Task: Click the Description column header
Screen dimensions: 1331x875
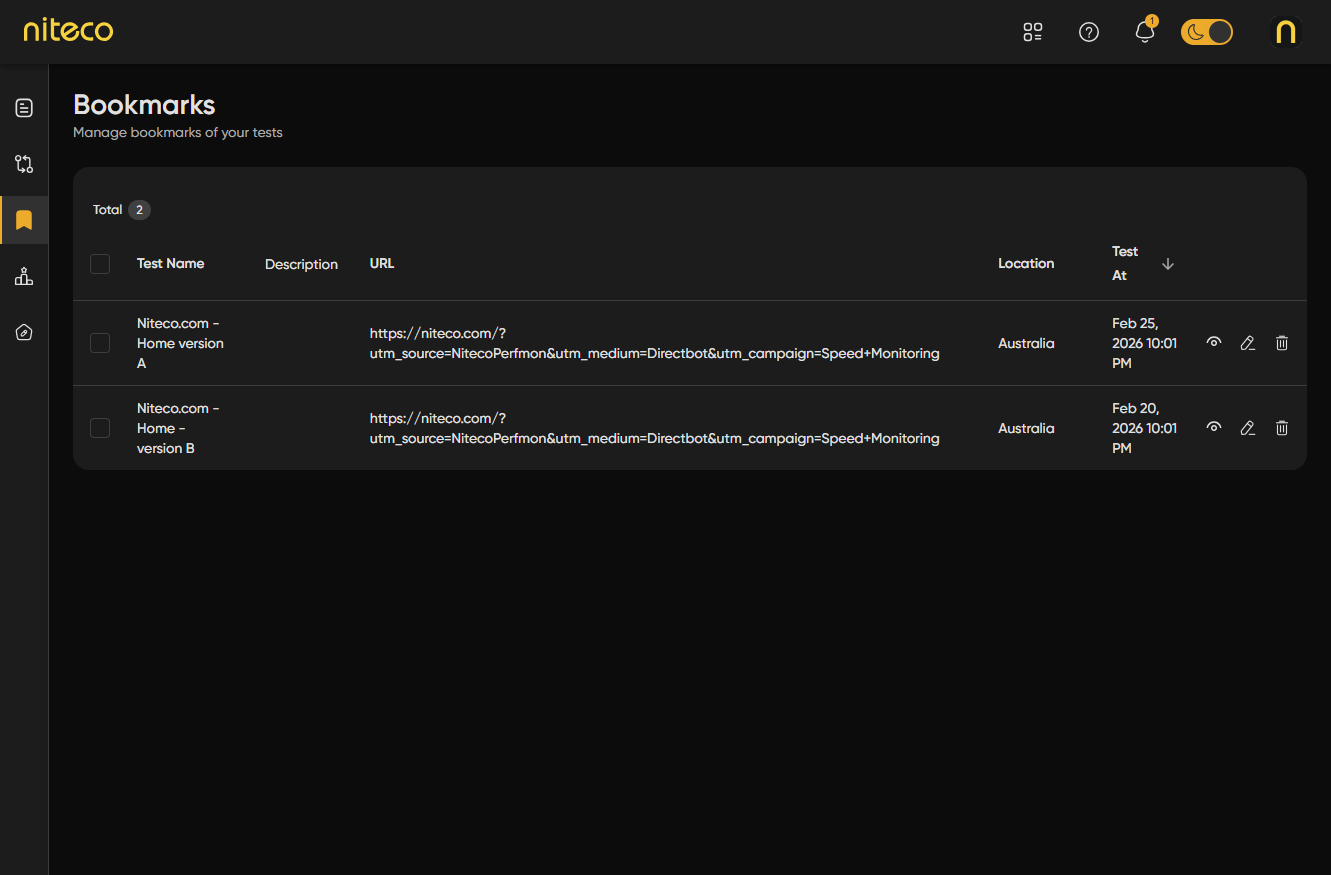Action: pos(301,265)
